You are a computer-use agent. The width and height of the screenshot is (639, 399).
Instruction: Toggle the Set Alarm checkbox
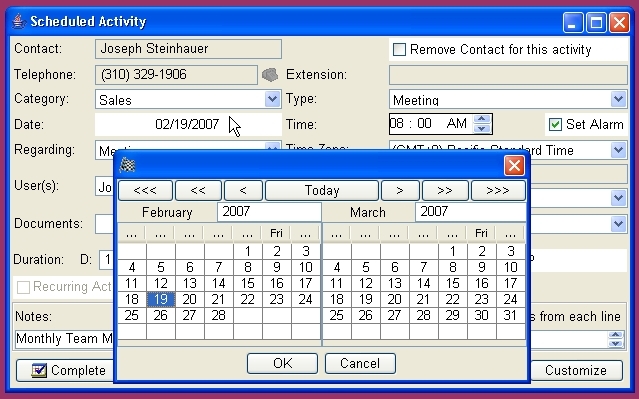(555, 124)
